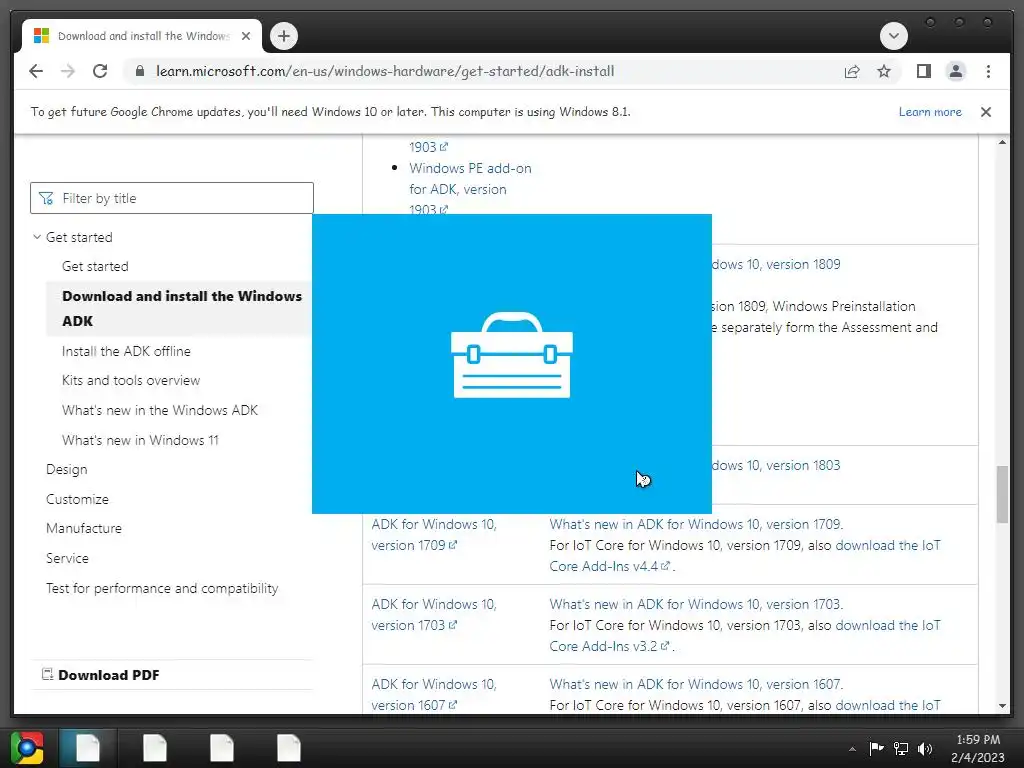Click scrollbar up arrow
This screenshot has width=1024, height=768.
pos(1002,142)
